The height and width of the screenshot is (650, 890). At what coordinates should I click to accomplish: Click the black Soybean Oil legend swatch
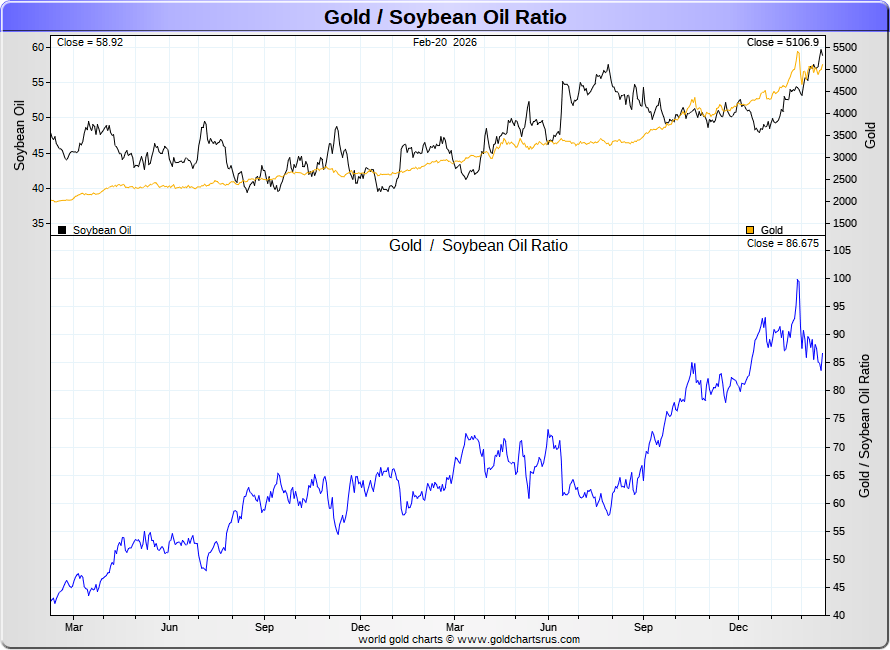[62, 230]
